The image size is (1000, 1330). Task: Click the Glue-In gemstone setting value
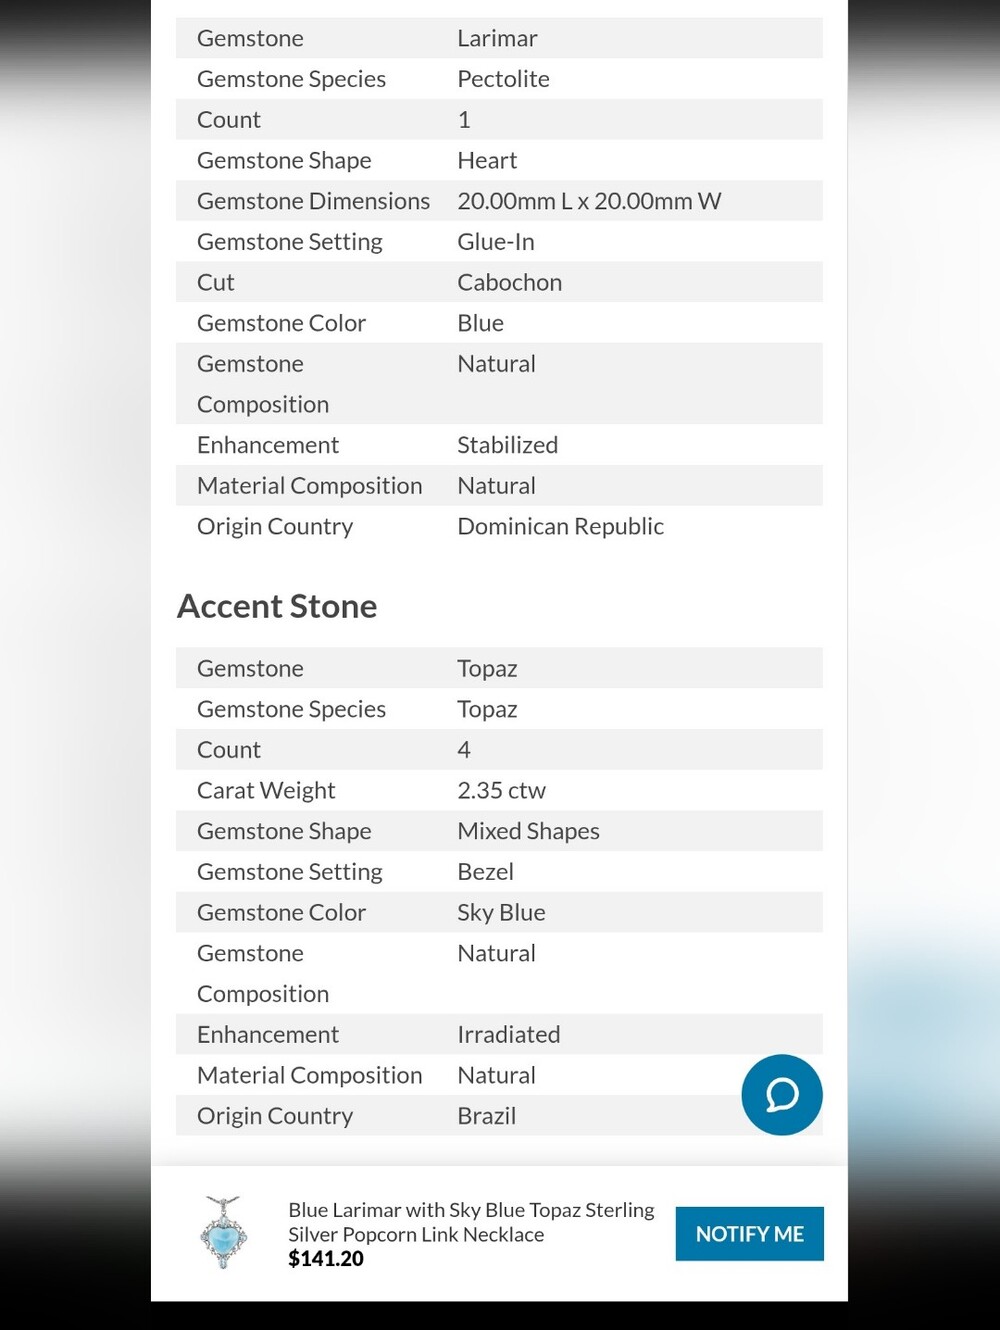tap(495, 242)
